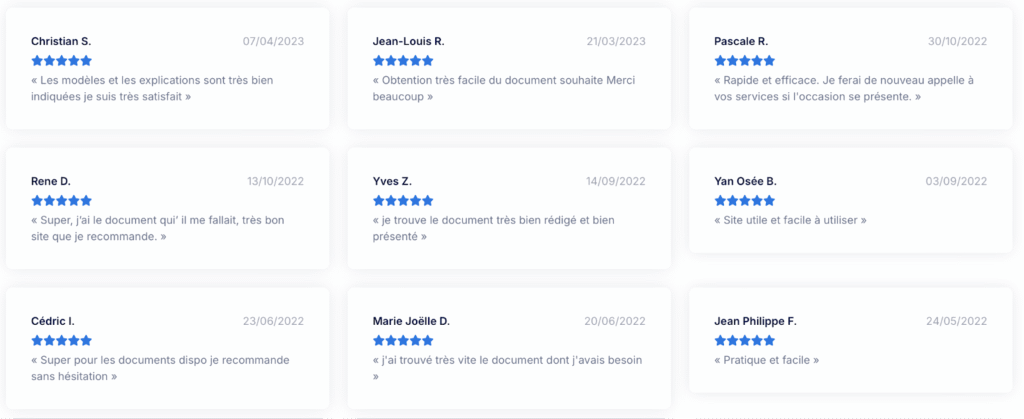Click the star rating under Jean Philippe F.
The width and height of the screenshot is (1024, 419).
745,341
